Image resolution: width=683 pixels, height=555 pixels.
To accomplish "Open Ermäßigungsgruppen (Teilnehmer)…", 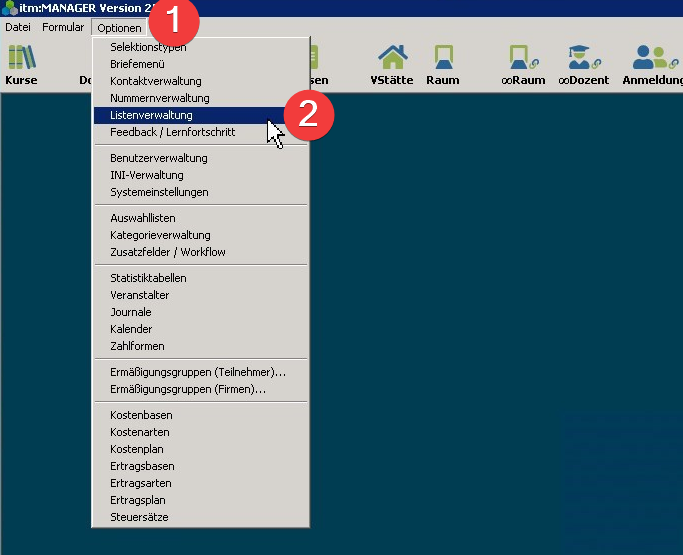I will [x=201, y=372].
